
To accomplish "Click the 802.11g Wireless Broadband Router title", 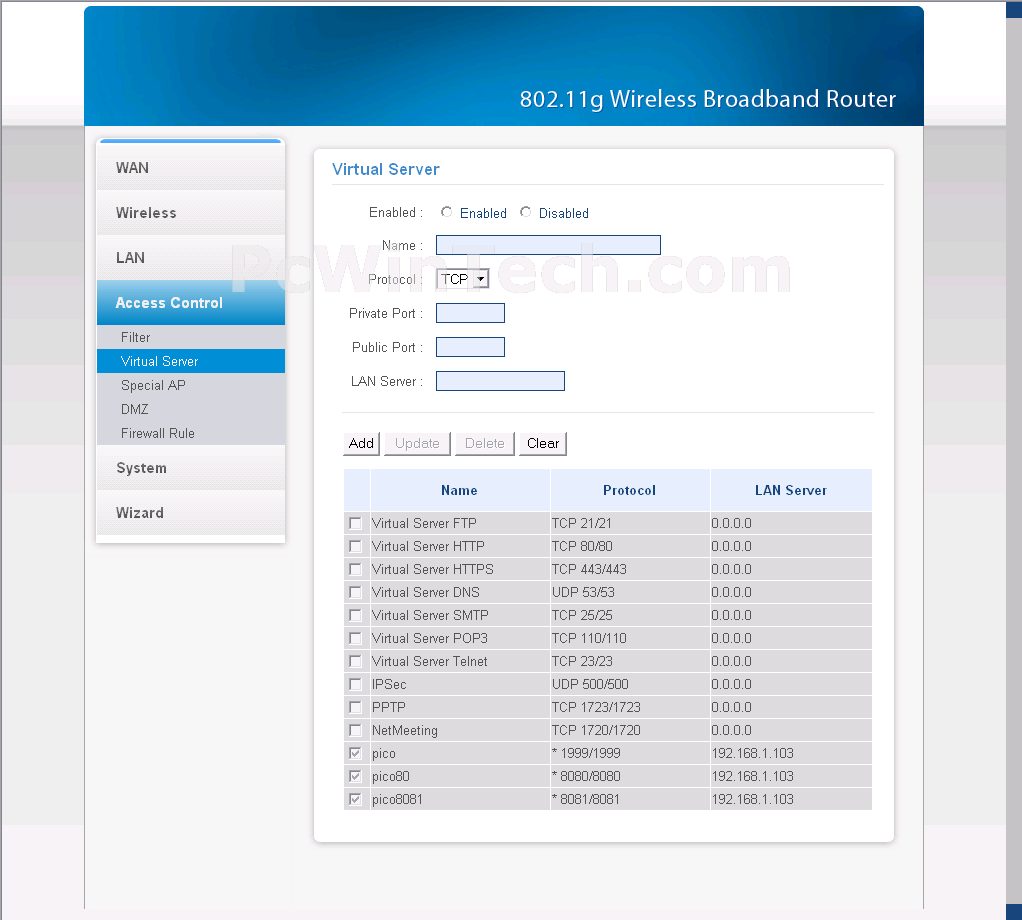I will (707, 99).
